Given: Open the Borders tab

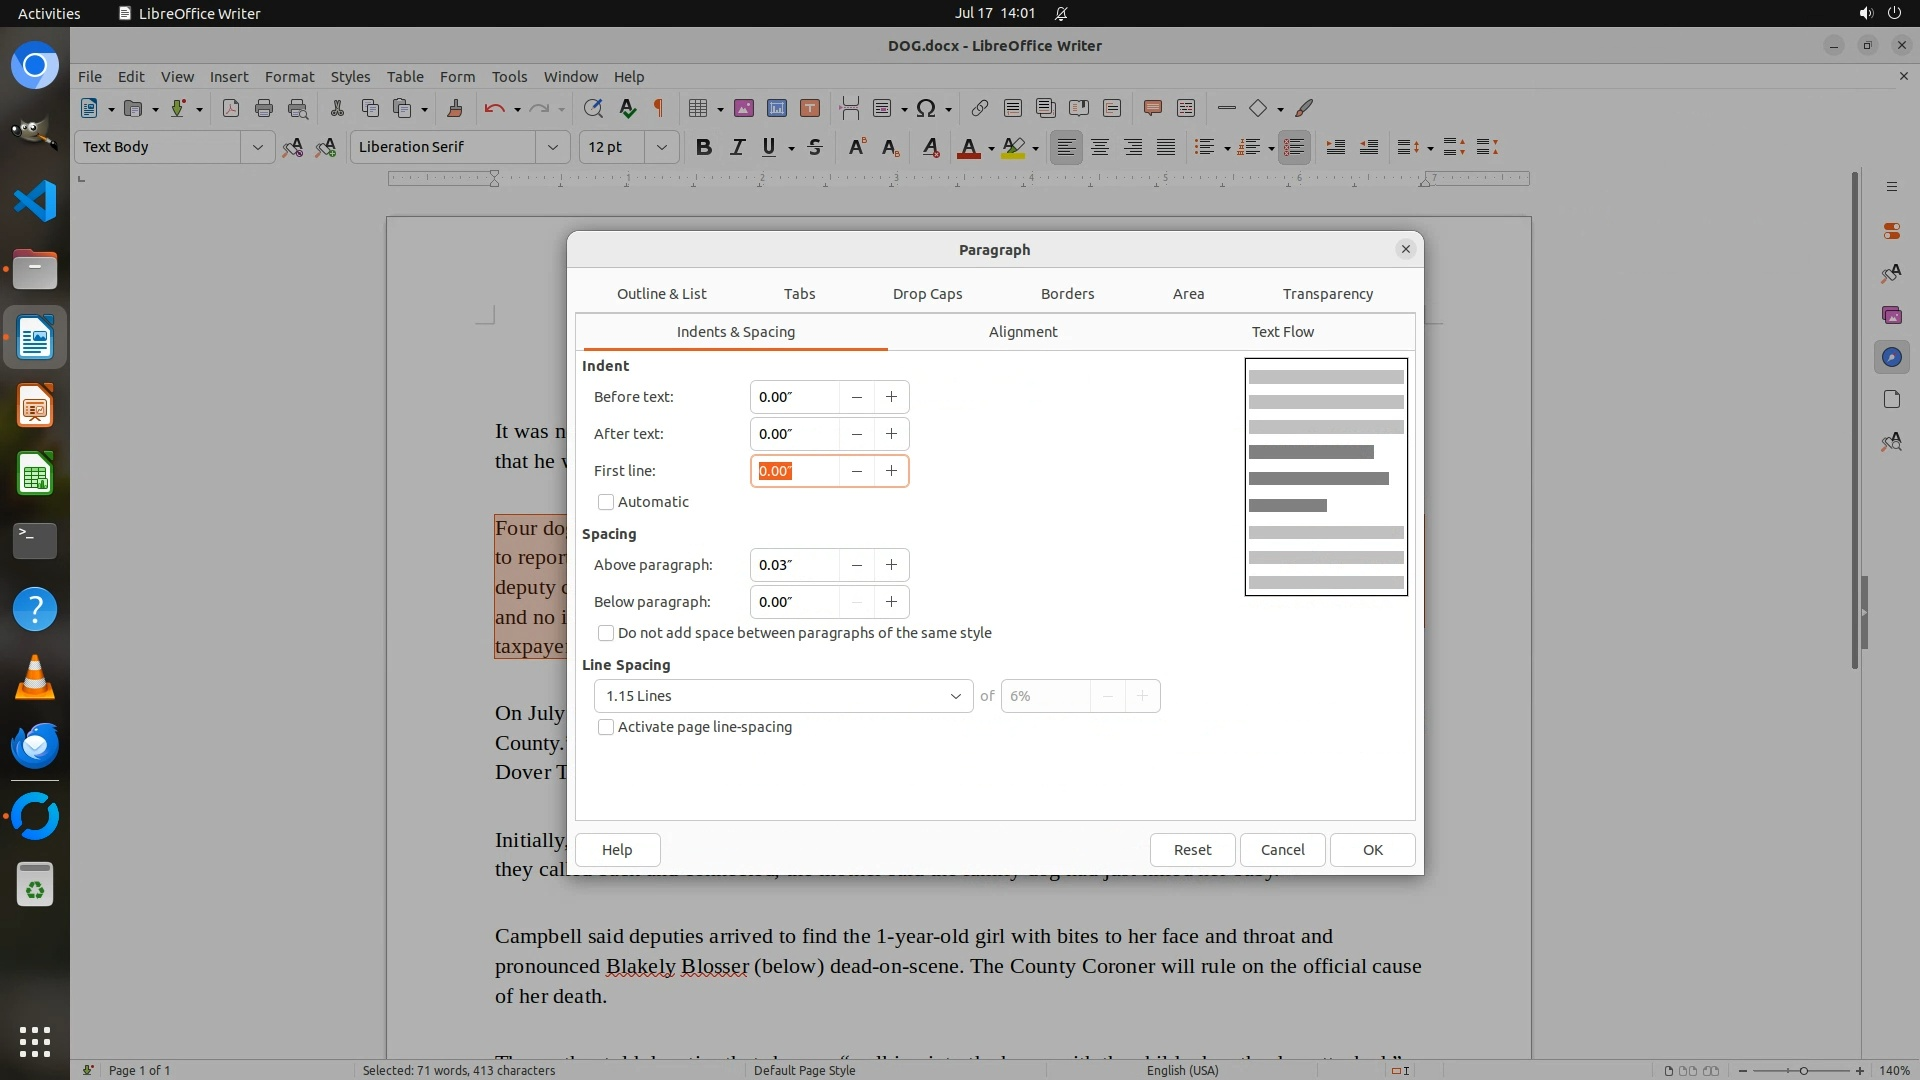Looking at the screenshot, I should coord(1067,294).
